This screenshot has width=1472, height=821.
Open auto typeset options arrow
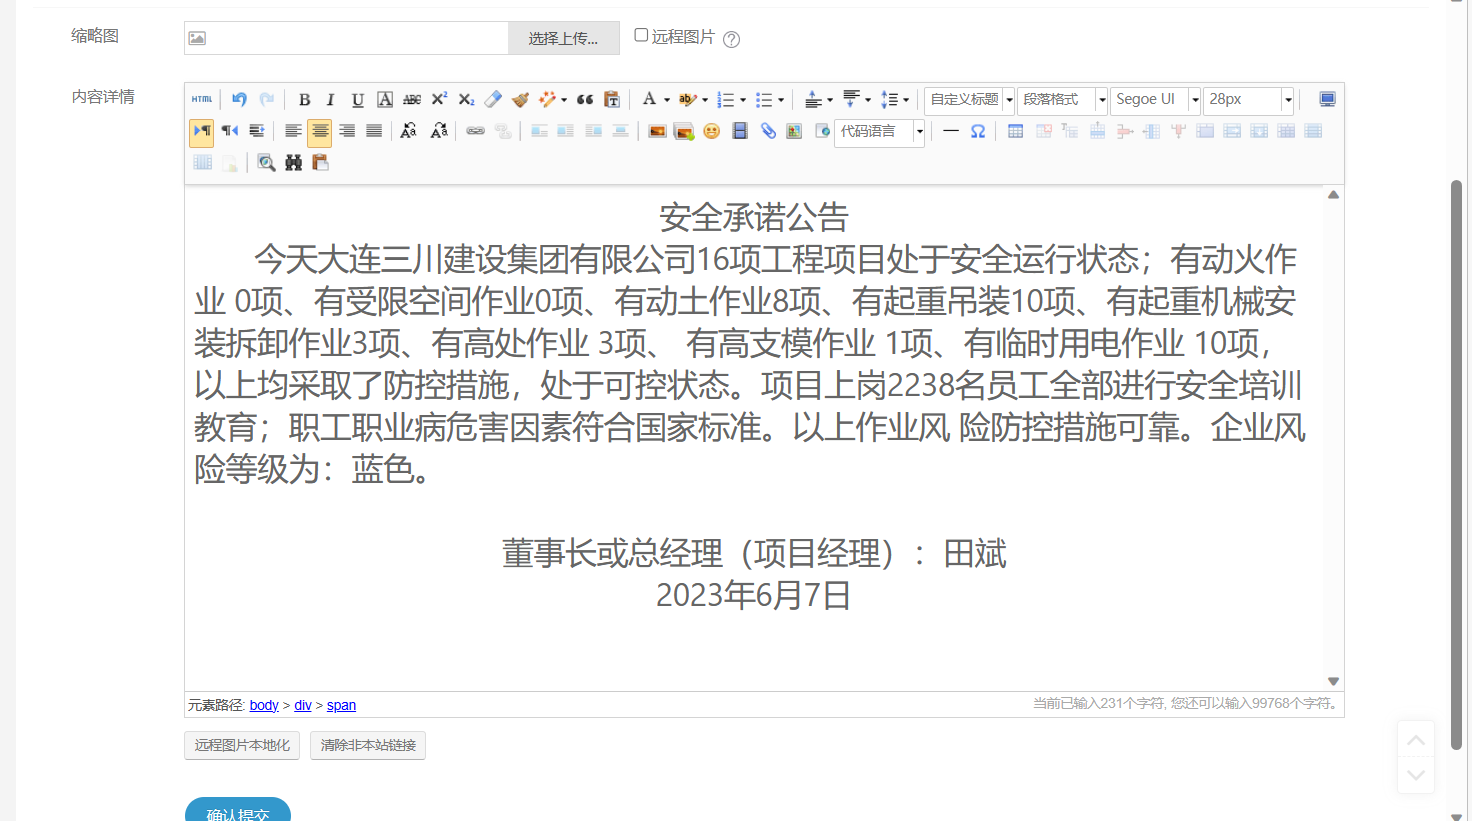click(564, 100)
